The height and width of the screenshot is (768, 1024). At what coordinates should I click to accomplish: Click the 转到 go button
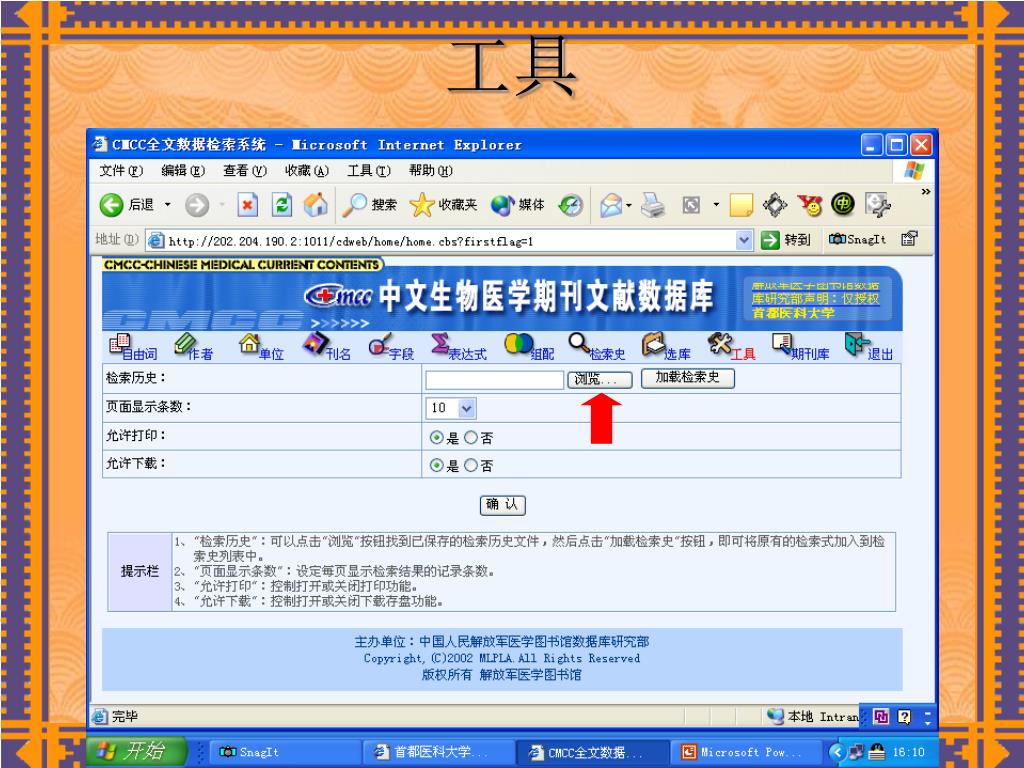(786, 240)
